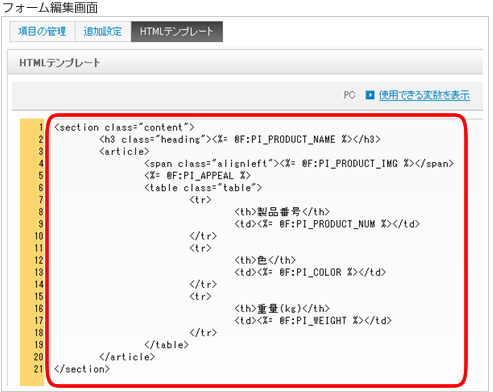
Task: Click line 2 containing PI_PRODUCT_NAME
Action: [x=240, y=139]
